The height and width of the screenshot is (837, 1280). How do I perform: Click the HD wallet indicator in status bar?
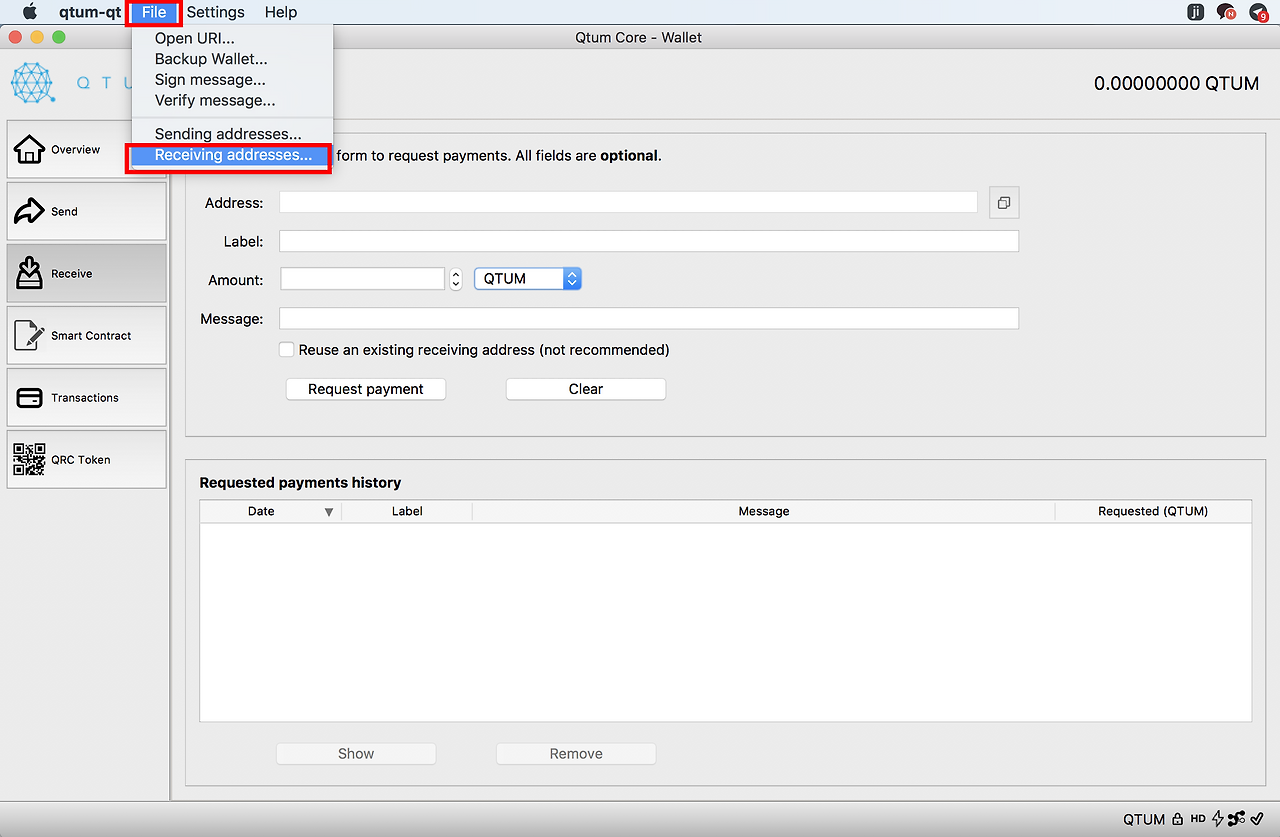1198,819
